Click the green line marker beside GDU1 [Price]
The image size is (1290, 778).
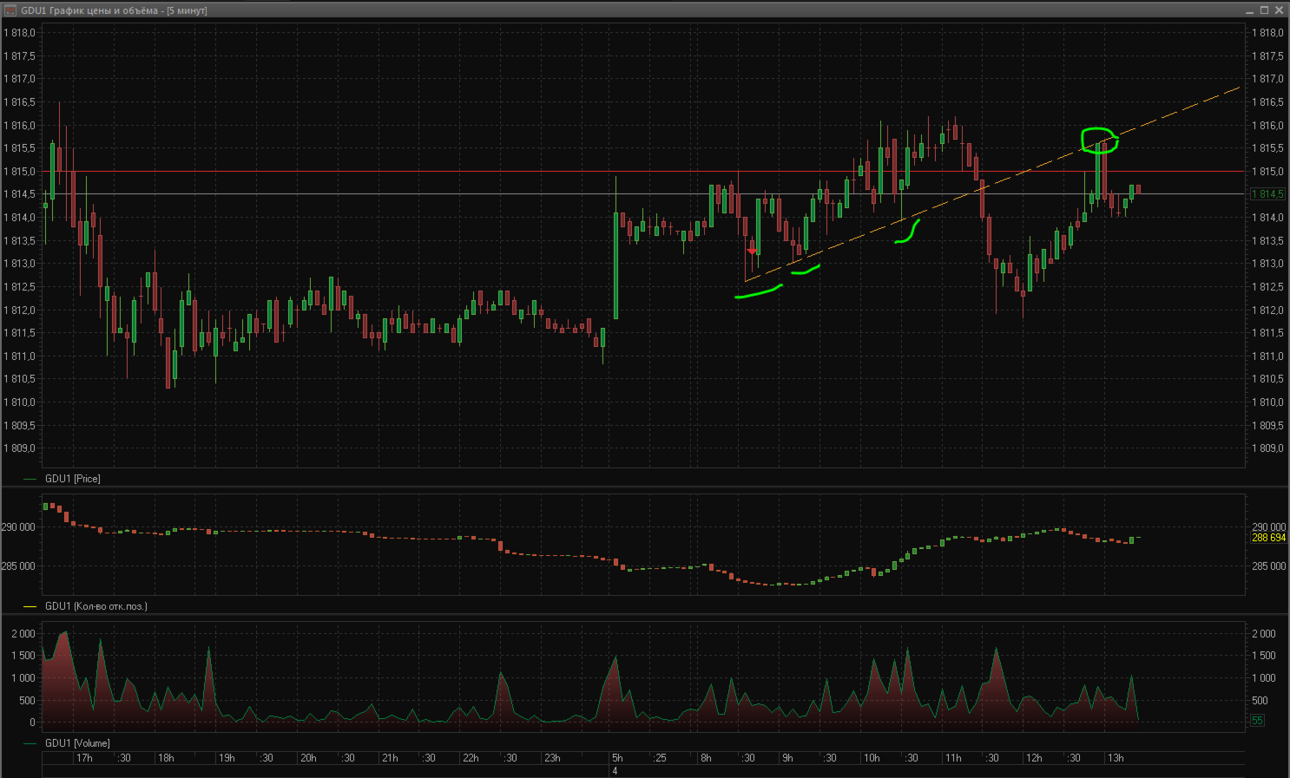coord(30,479)
